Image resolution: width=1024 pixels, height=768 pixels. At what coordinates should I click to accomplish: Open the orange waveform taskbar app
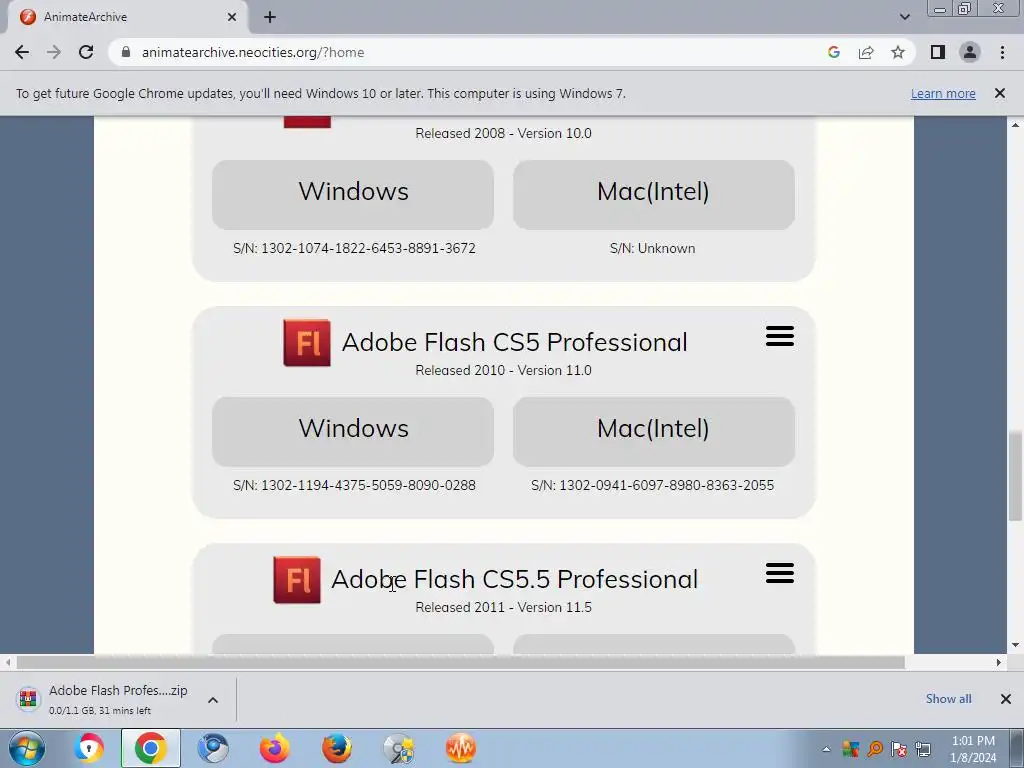click(461, 748)
